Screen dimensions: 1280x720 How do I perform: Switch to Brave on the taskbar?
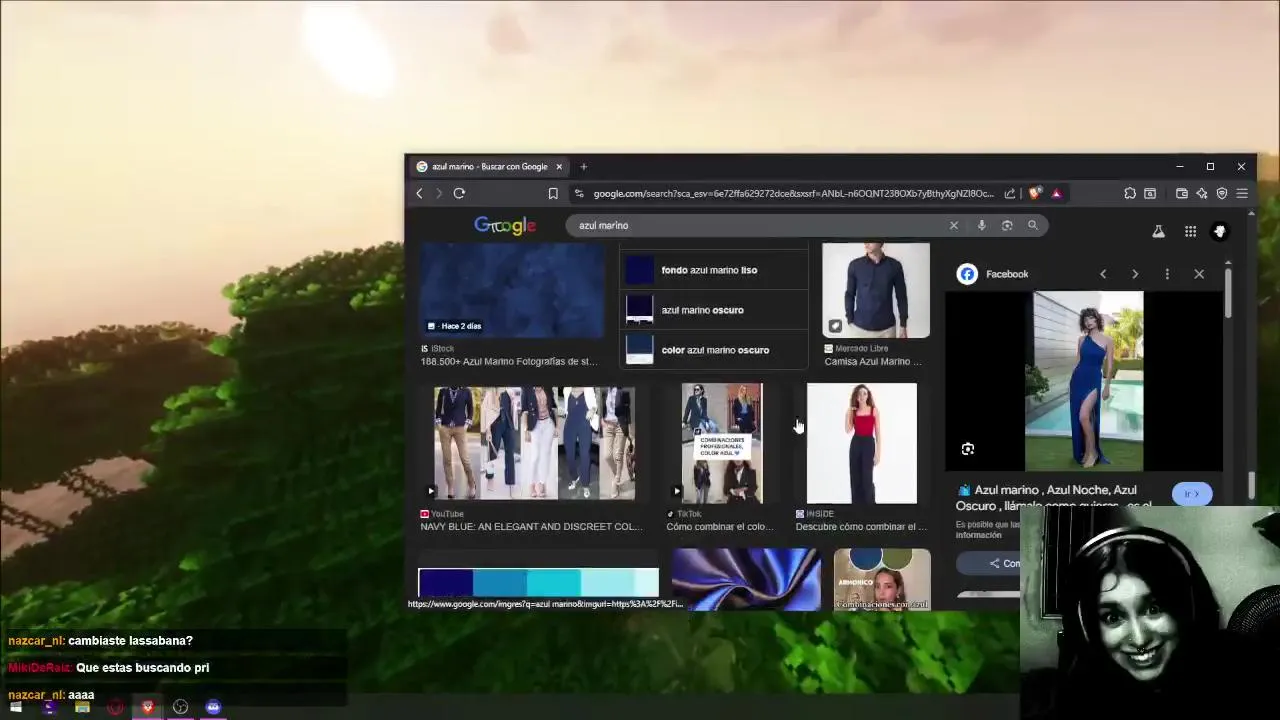click(x=148, y=707)
